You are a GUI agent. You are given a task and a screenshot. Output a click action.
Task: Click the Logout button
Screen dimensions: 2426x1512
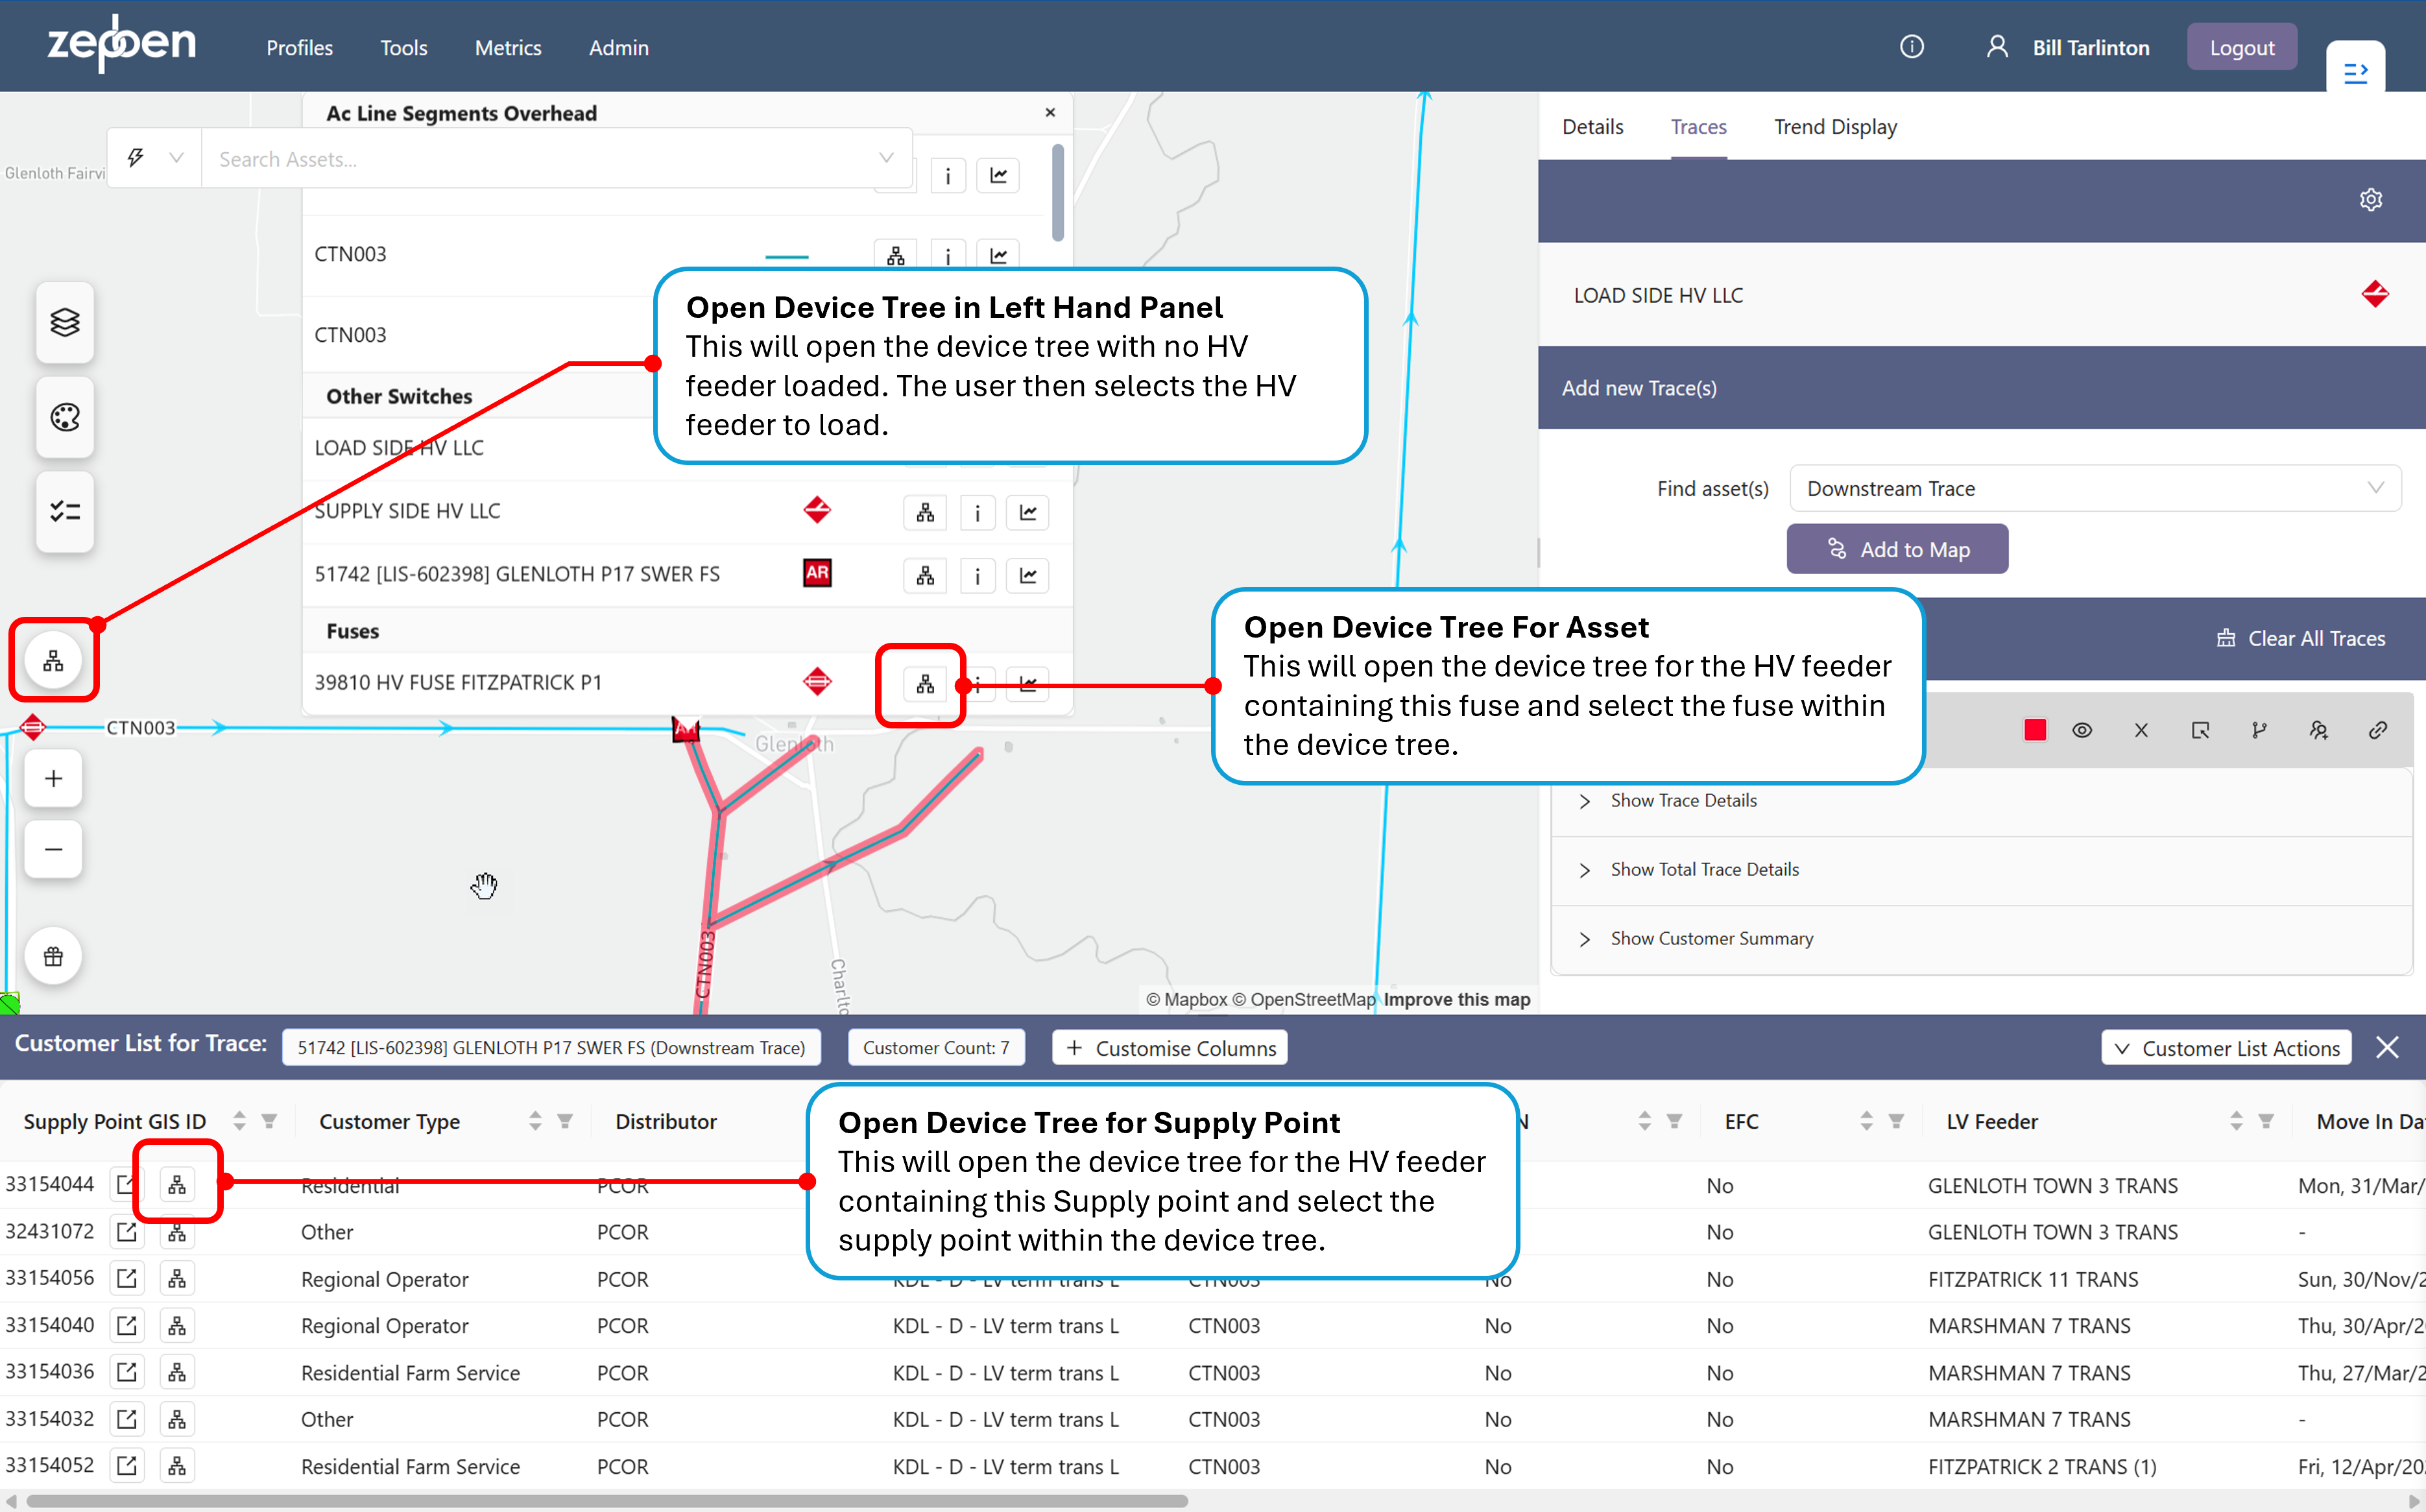2241,47
